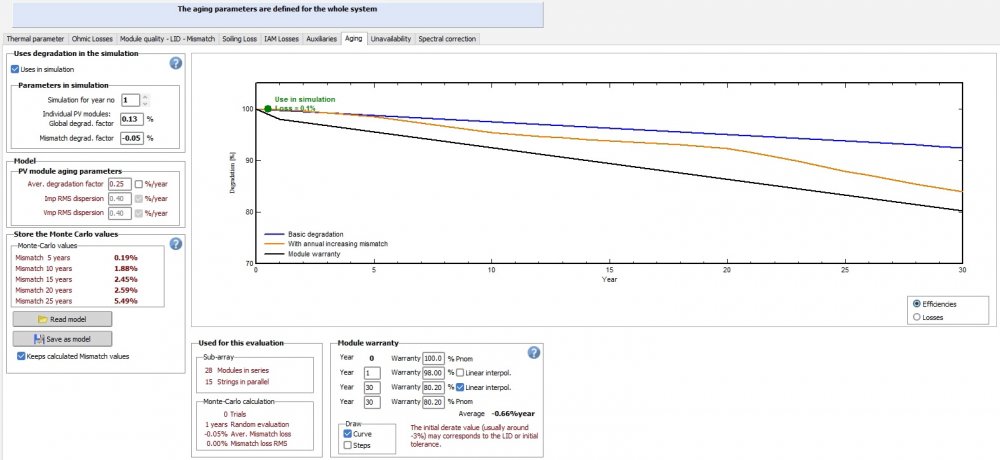Screen dimensions: 1000x460
Task: Open the Unavailability tab
Action: 391,39
